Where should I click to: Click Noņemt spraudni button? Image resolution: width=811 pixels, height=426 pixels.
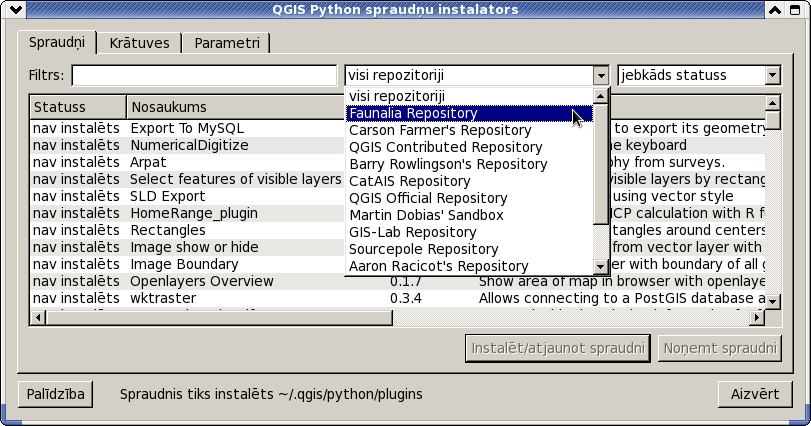tap(720, 348)
